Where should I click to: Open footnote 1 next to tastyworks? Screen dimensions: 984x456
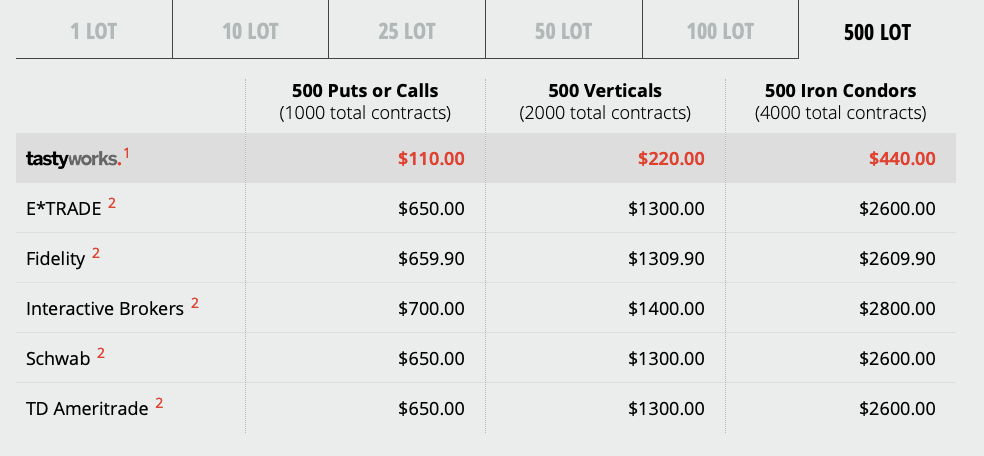(x=126, y=153)
